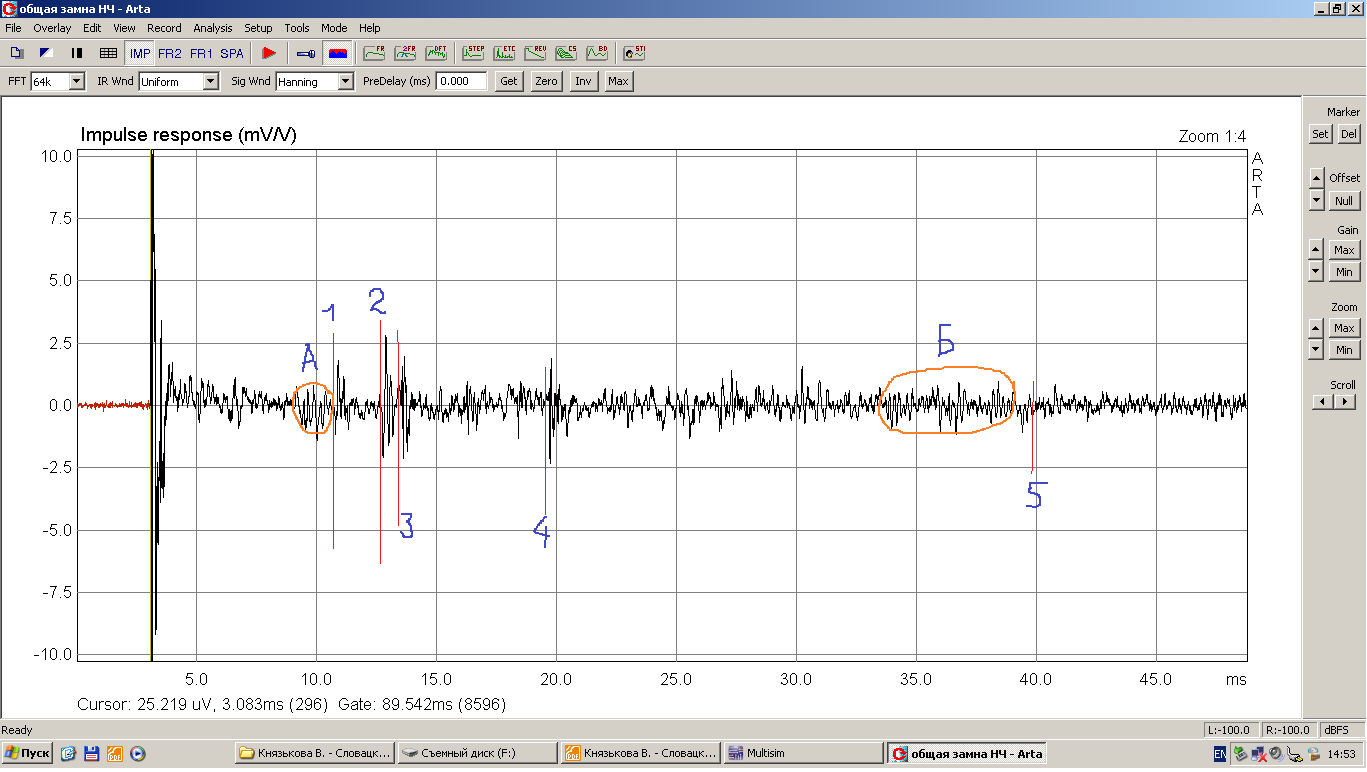Open the Overlay menu
Screen dimensions: 1367x772
point(52,28)
